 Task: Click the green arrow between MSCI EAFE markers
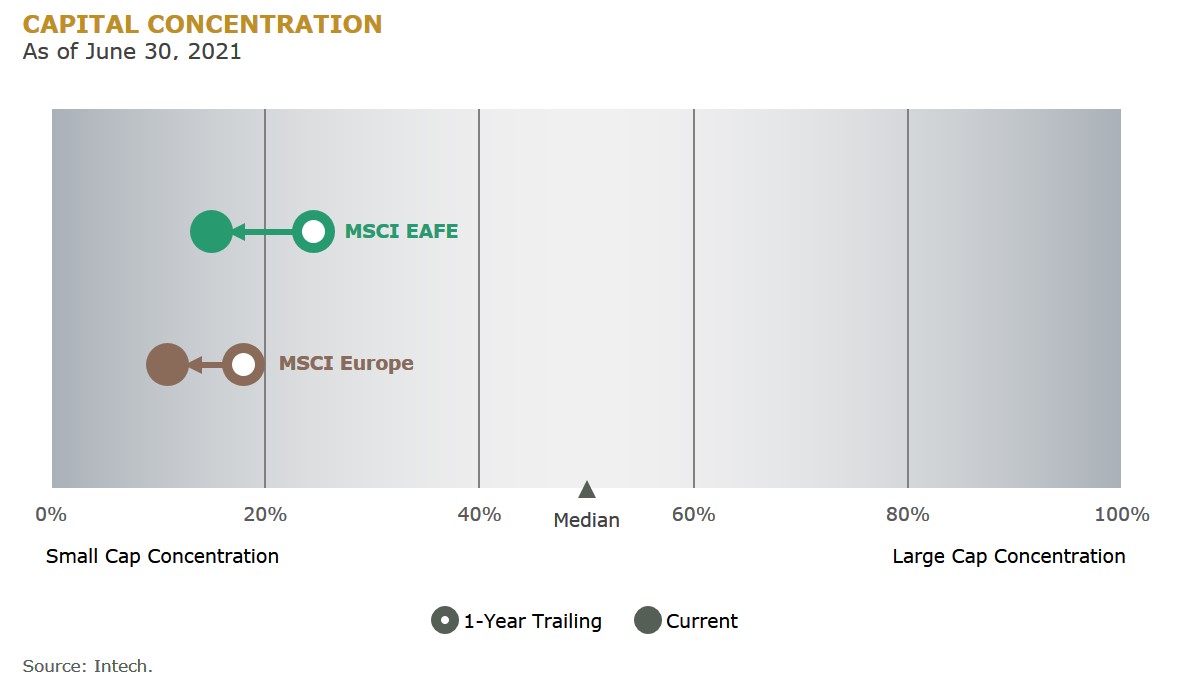click(x=262, y=232)
